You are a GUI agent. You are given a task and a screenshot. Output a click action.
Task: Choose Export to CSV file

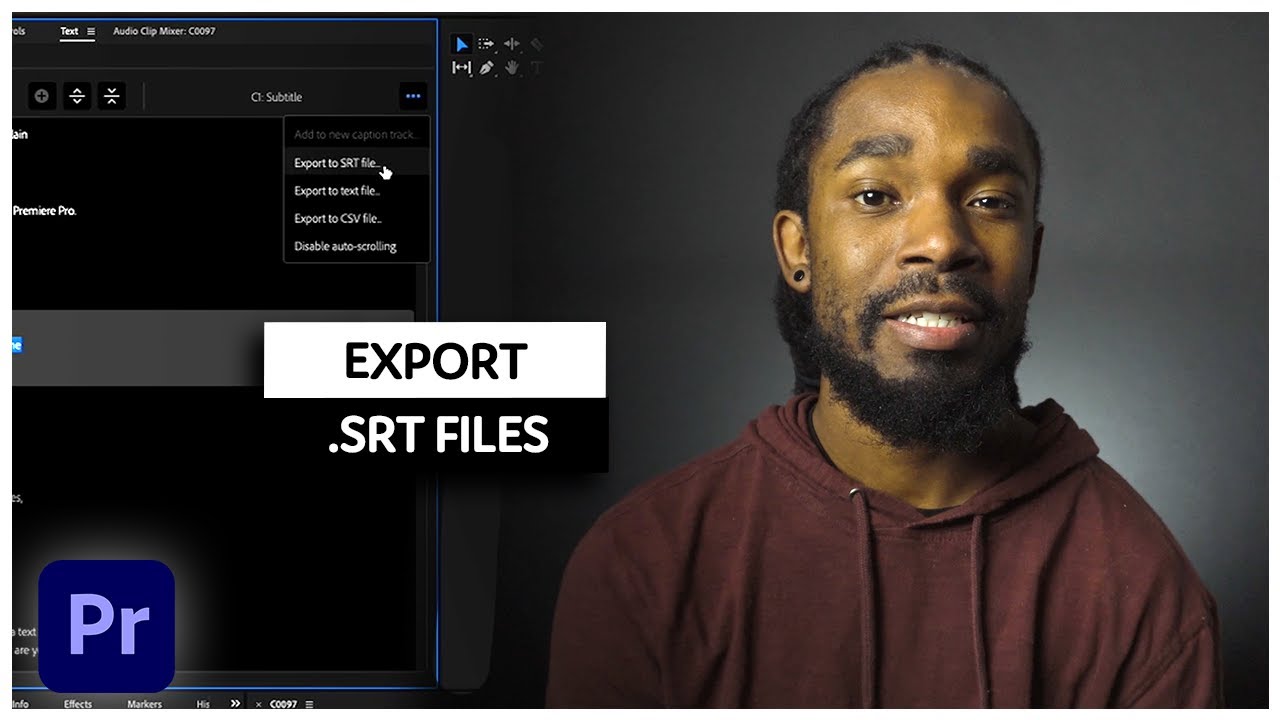coord(357,218)
